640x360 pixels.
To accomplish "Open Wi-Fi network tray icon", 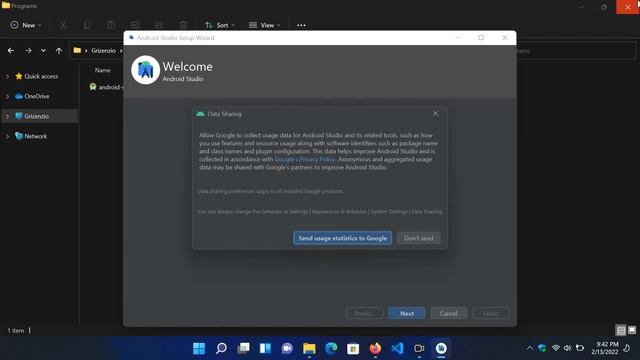I will 556,348.
